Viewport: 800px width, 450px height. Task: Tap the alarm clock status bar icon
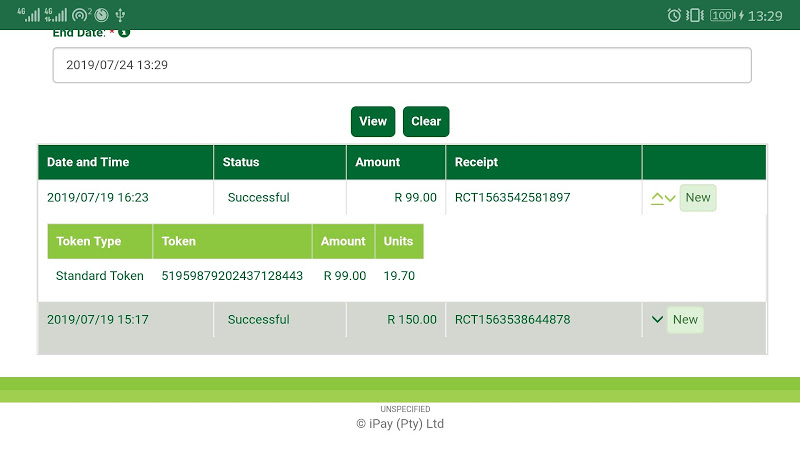674,15
